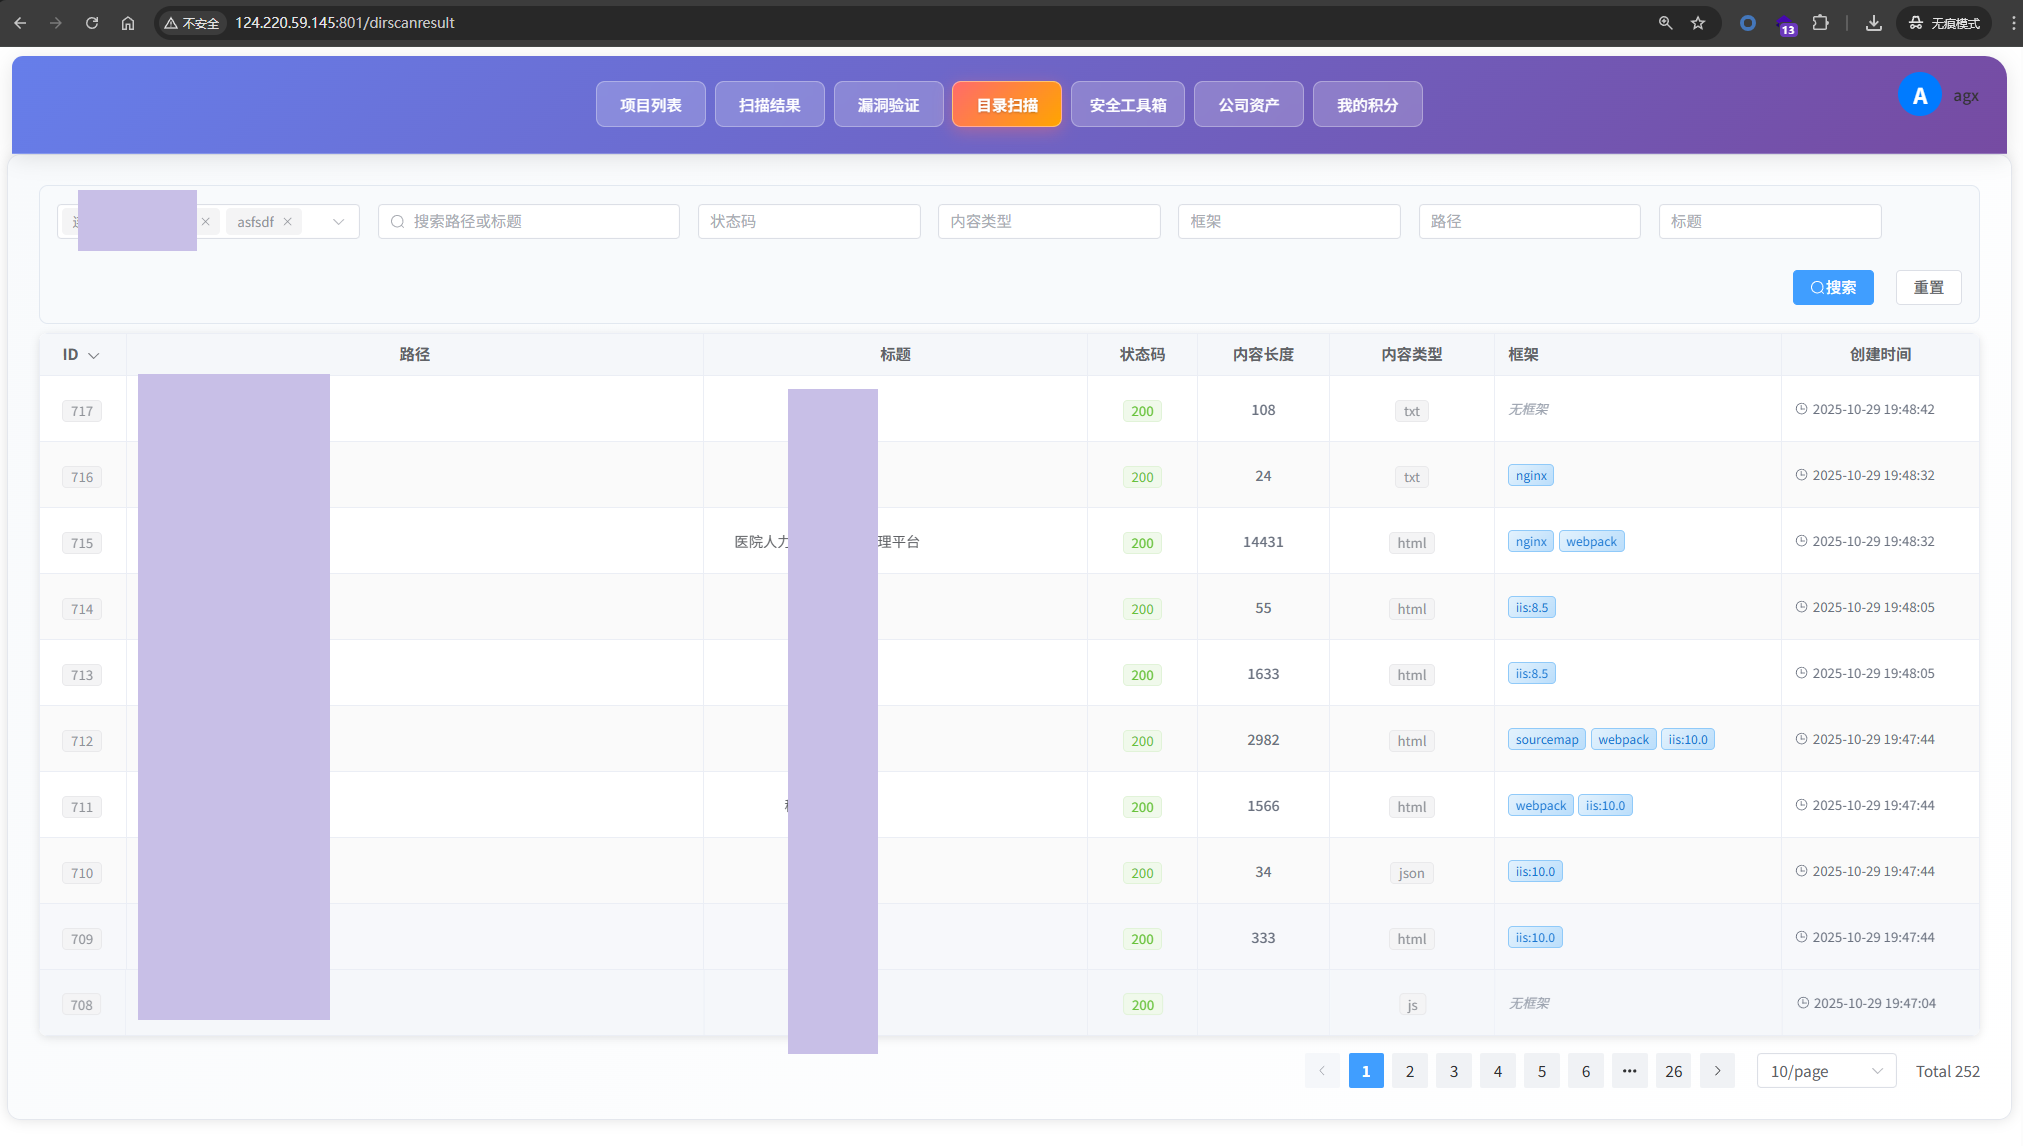Focus the 搜索路径或标题 search field

[x=529, y=222]
